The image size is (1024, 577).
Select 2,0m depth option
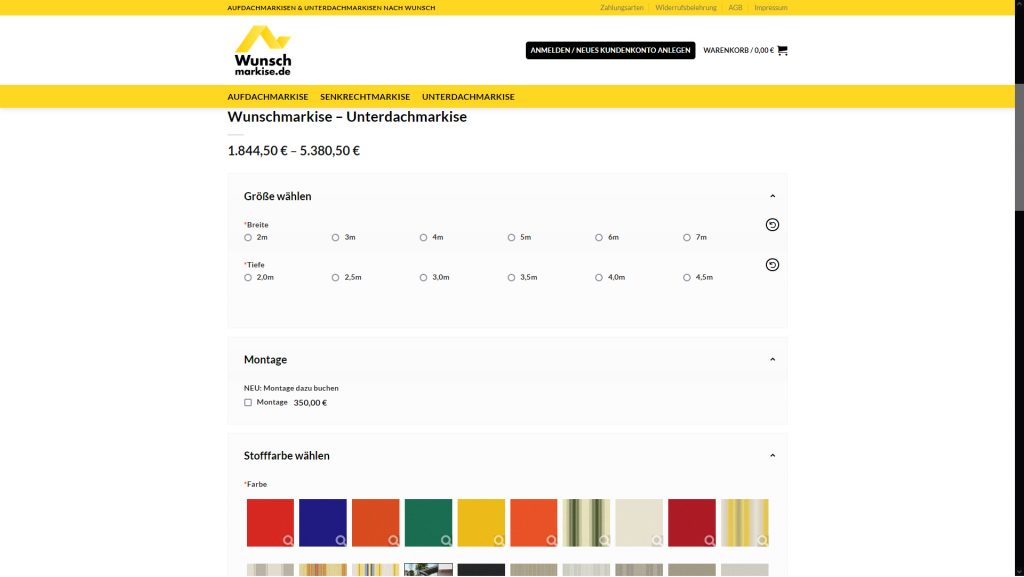click(x=248, y=277)
